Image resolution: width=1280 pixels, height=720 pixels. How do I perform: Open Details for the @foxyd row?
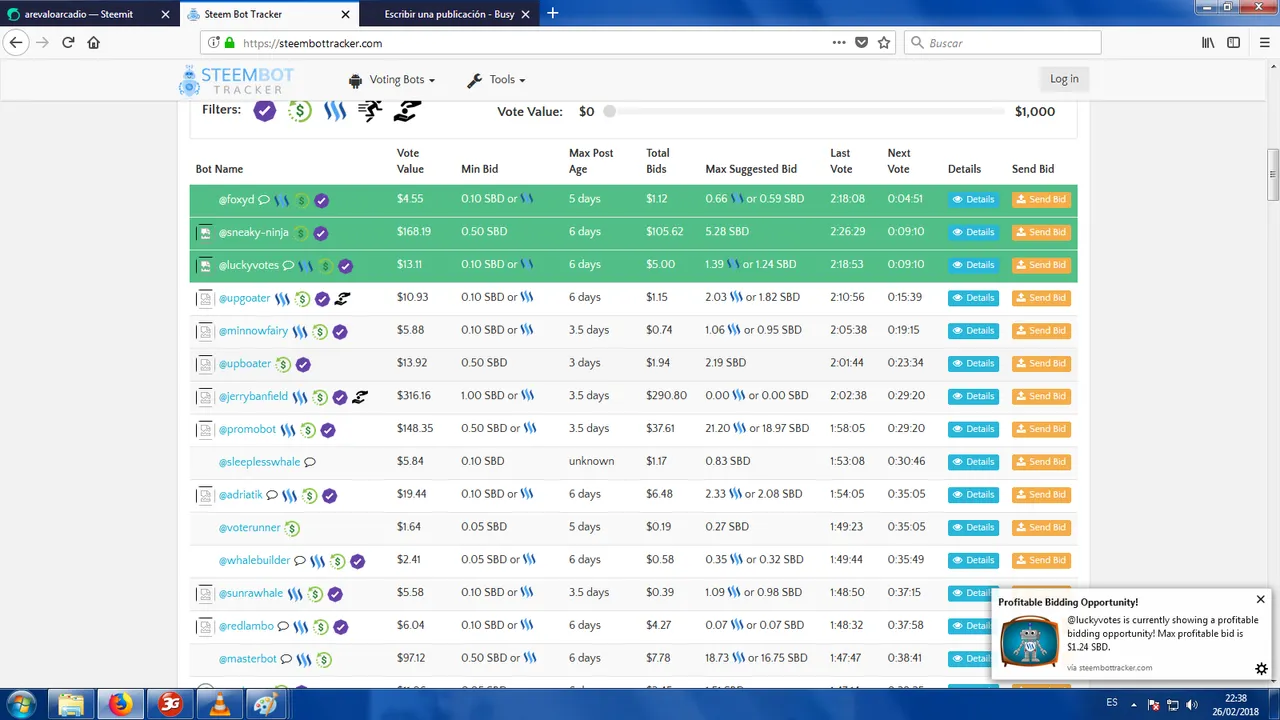point(973,199)
